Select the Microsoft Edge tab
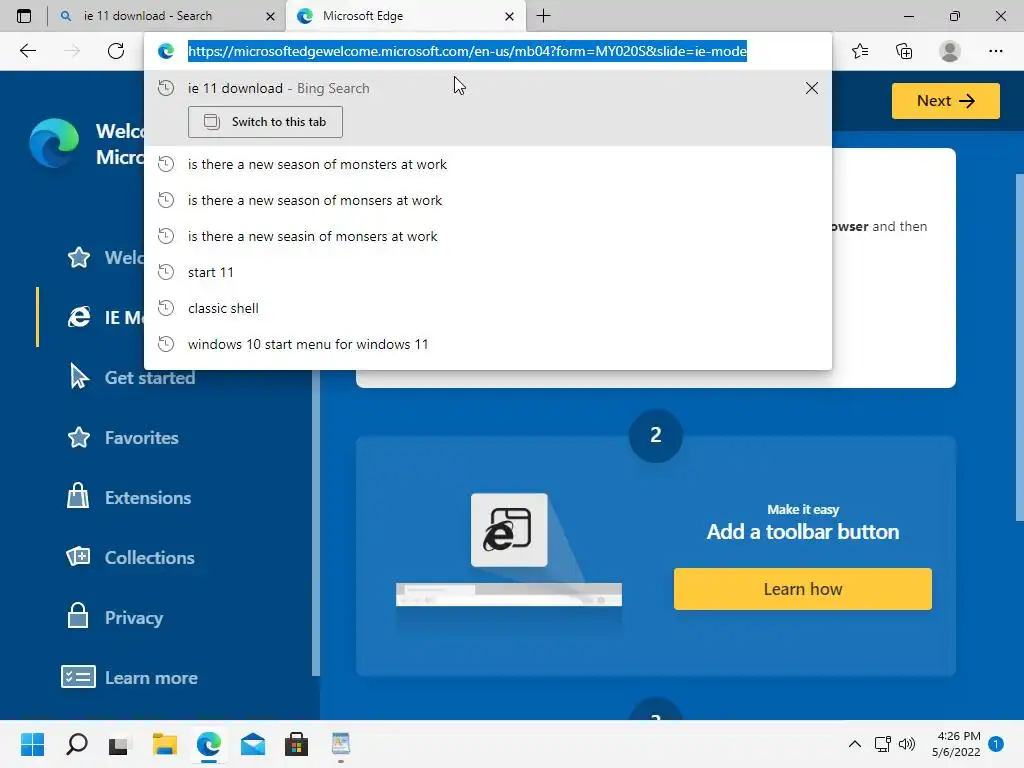 pos(406,16)
